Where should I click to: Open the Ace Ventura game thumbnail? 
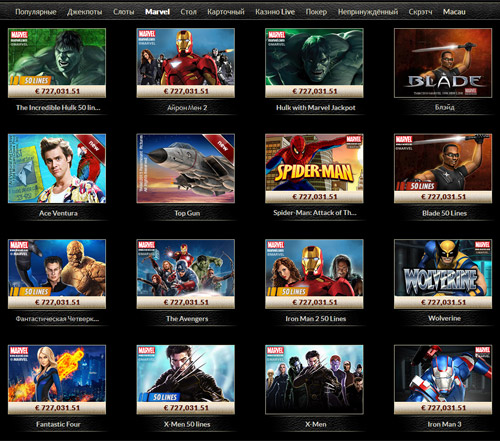pyautogui.click(x=57, y=168)
